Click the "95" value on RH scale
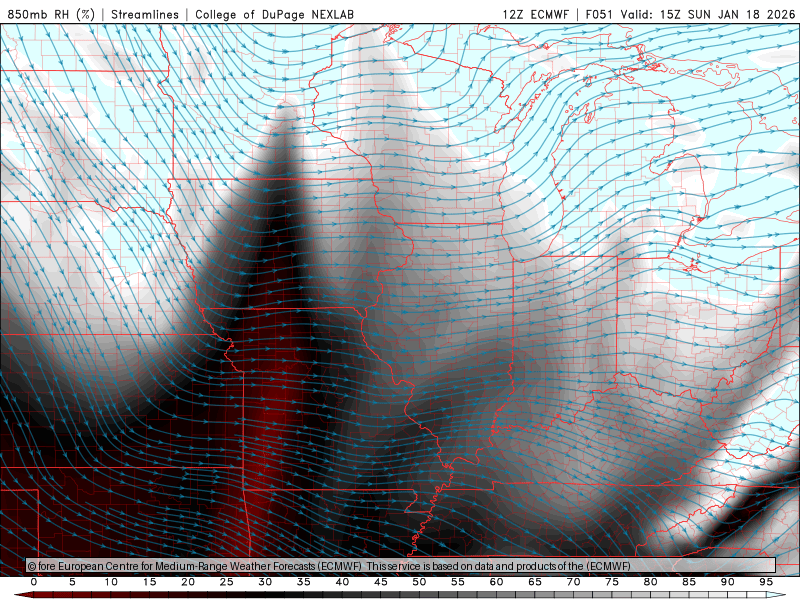This screenshot has width=800, height=600. tap(766, 582)
